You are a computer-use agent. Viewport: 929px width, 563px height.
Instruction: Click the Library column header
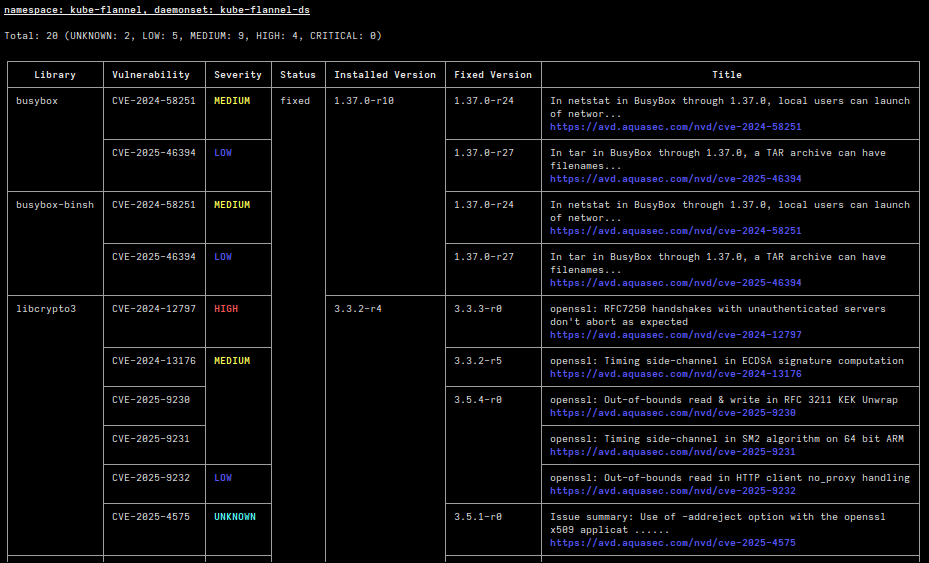[x=55, y=75]
